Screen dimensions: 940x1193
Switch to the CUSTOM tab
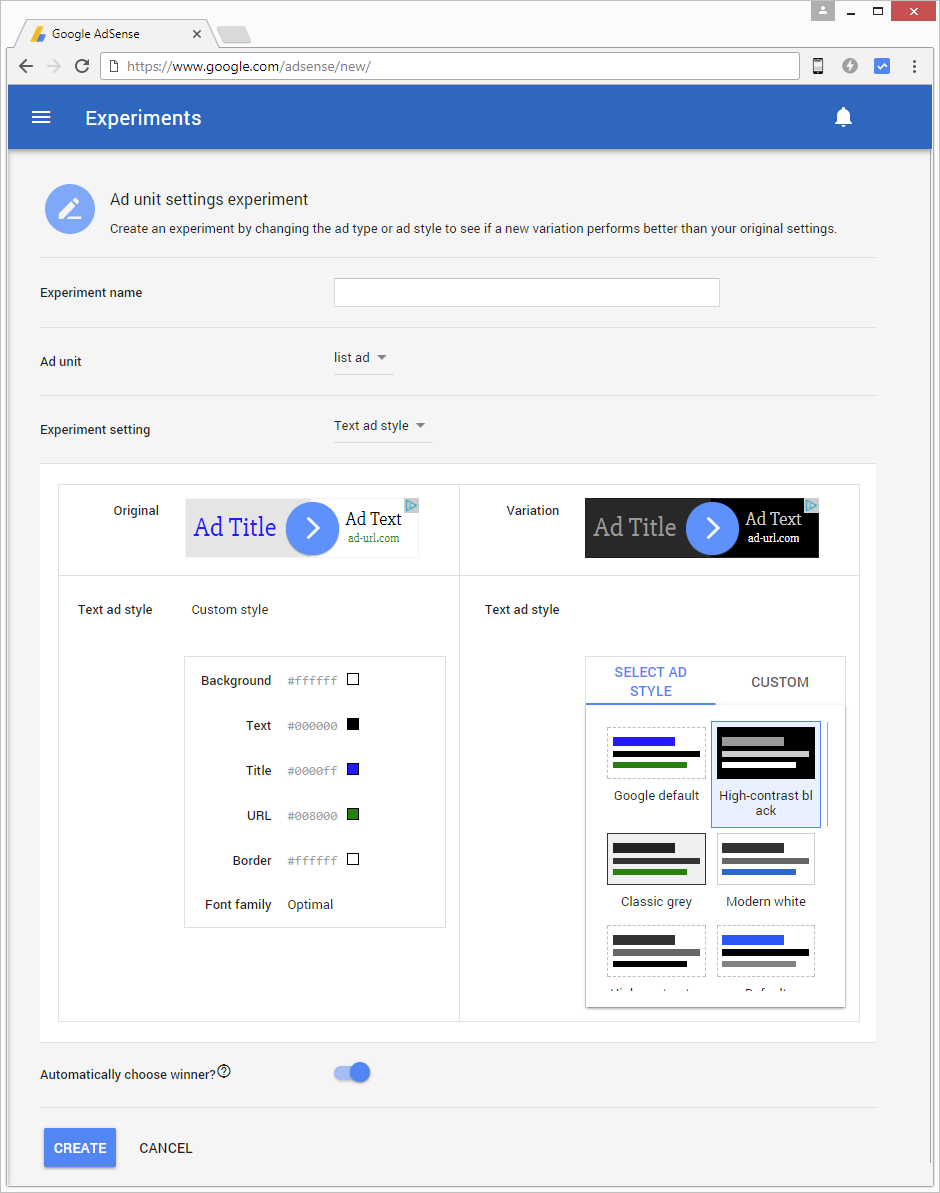780,682
